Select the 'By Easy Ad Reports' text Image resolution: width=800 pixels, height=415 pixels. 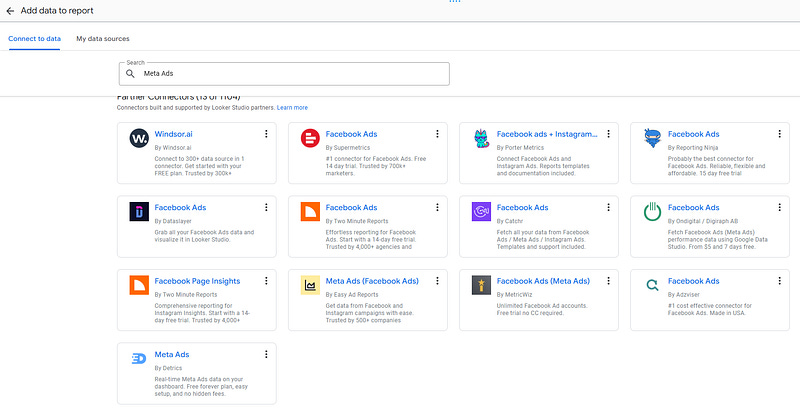click(352, 295)
